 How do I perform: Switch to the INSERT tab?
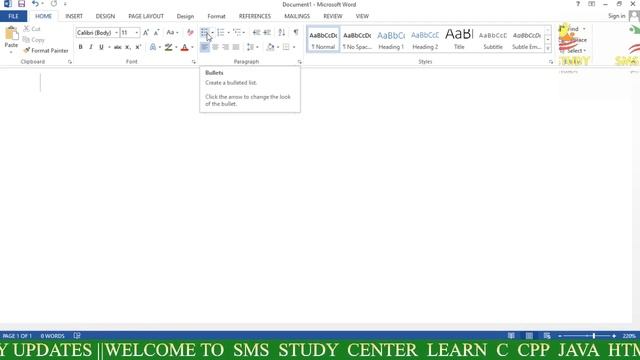74,16
